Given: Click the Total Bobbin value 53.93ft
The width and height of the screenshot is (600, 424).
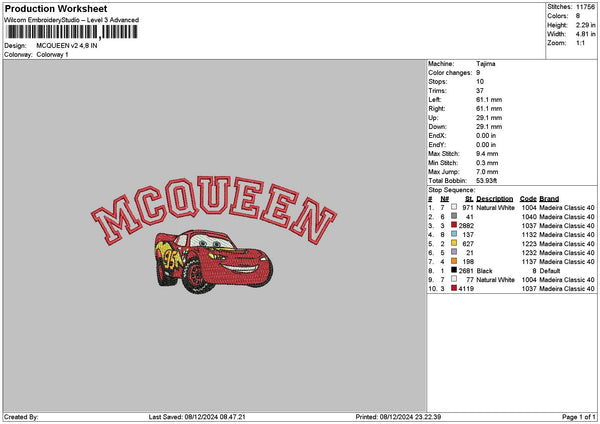Looking at the screenshot, I should pos(486,181).
